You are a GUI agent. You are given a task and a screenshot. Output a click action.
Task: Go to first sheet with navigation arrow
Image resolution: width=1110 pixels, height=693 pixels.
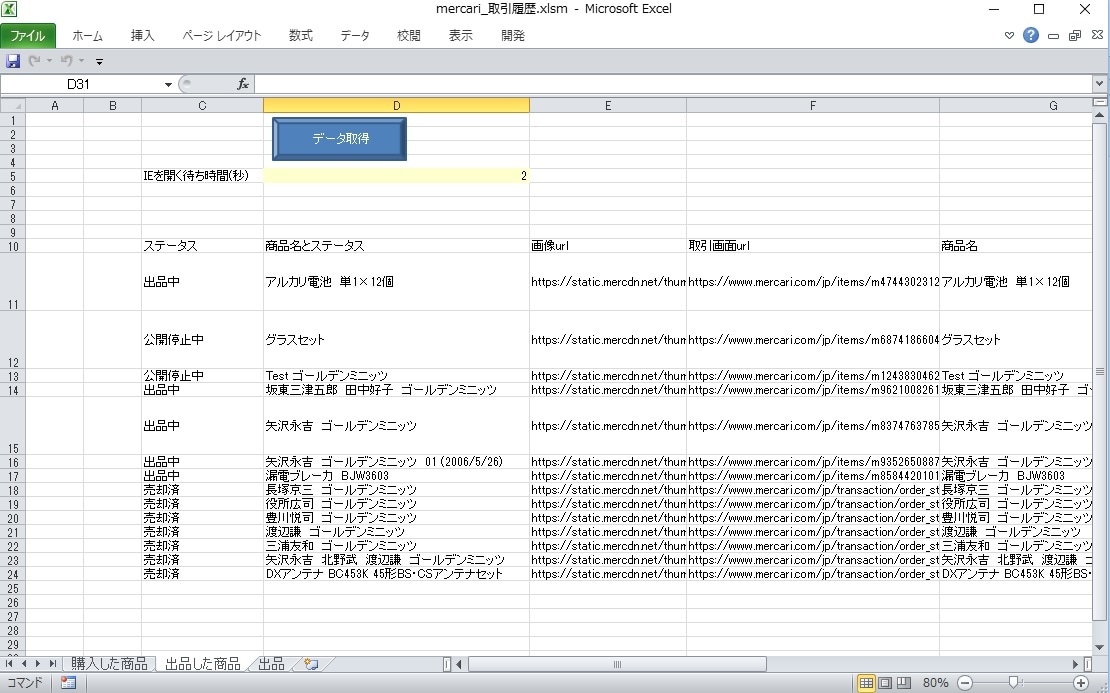click(x=8, y=663)
